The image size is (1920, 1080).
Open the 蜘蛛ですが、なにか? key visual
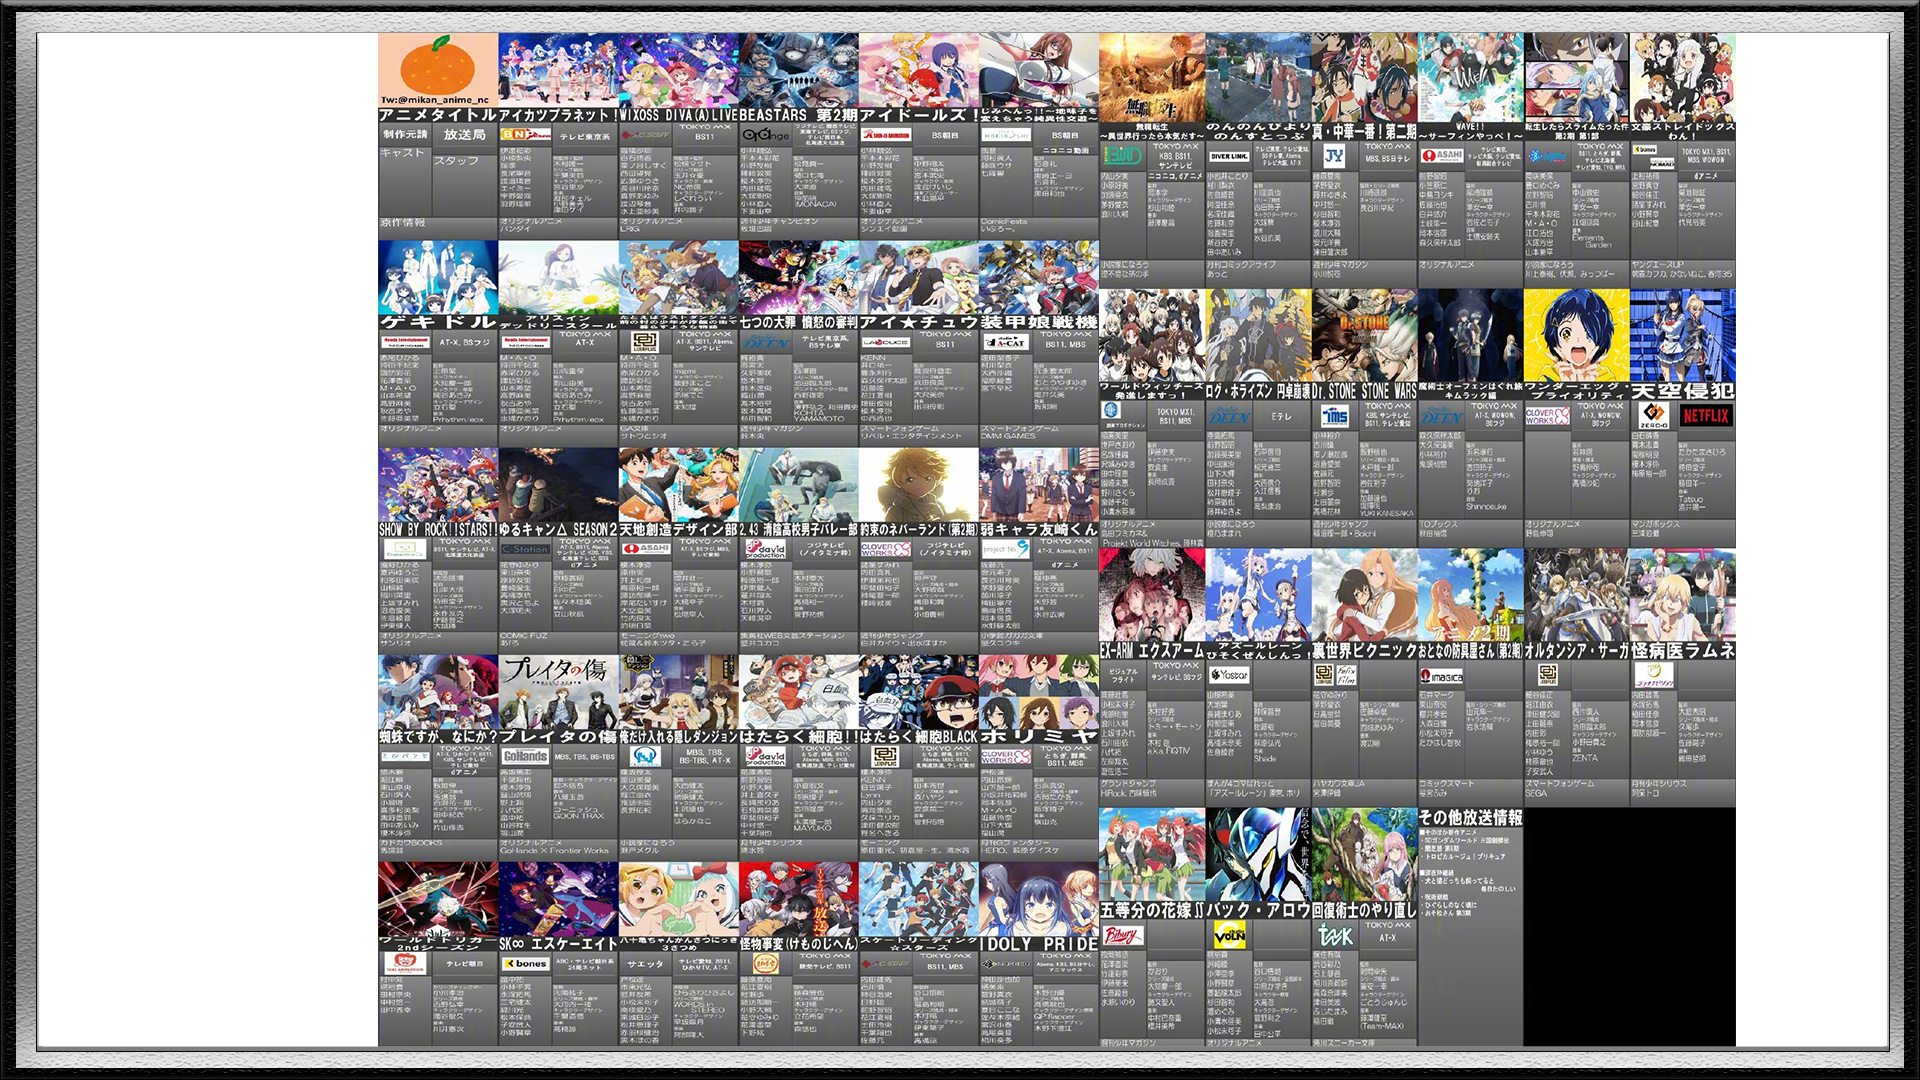438,691
